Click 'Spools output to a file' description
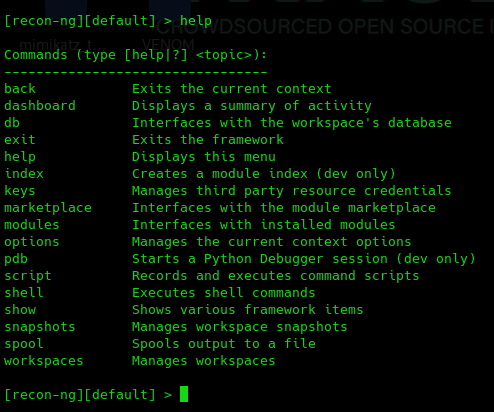Screen dimensions: 494x412 (x=224, y=344)
